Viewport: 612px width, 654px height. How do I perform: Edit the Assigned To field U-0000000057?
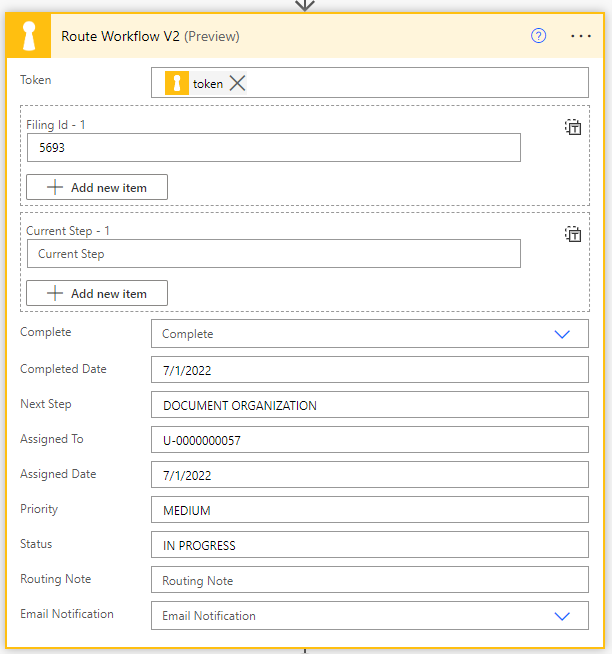click(x=369, y=440)
